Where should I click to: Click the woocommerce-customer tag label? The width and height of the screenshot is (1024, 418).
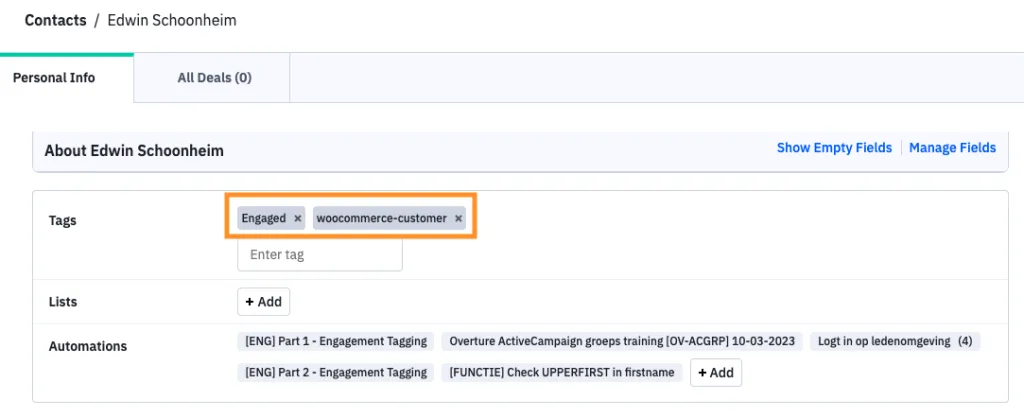(x=381, y=218)
